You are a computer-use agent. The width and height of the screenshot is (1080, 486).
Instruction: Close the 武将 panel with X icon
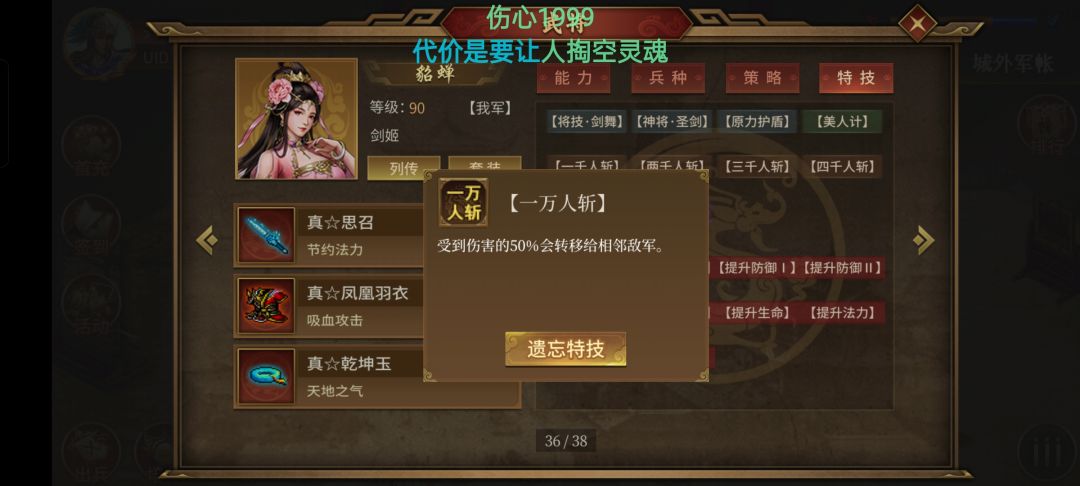click(x=917, y=24)
